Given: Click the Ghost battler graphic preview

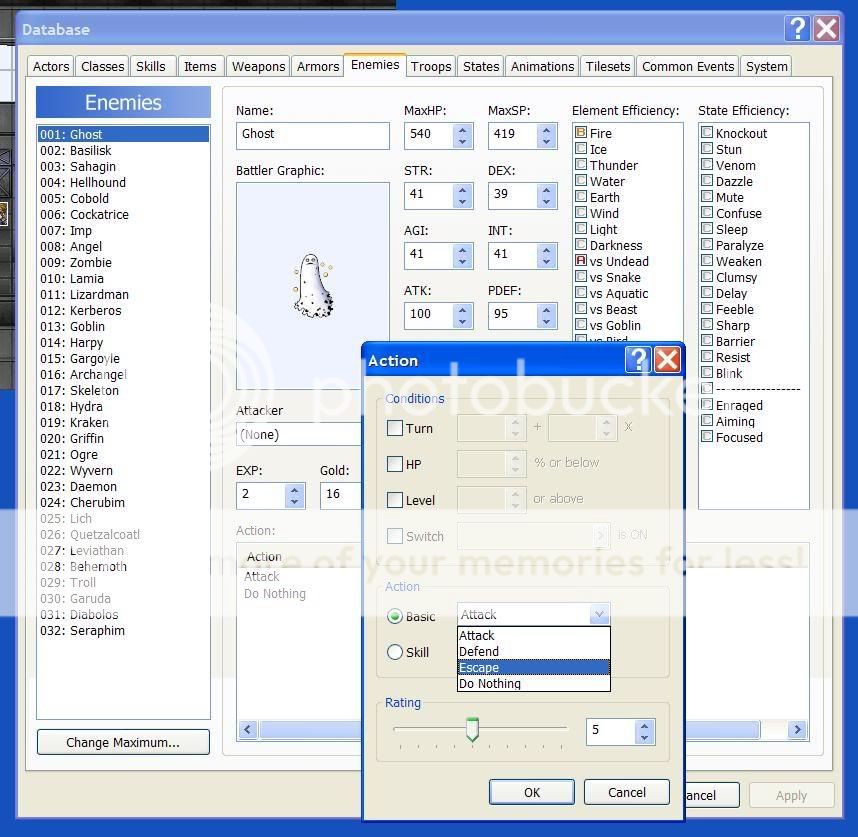Looking at the screenshot, I should [312, 286].
